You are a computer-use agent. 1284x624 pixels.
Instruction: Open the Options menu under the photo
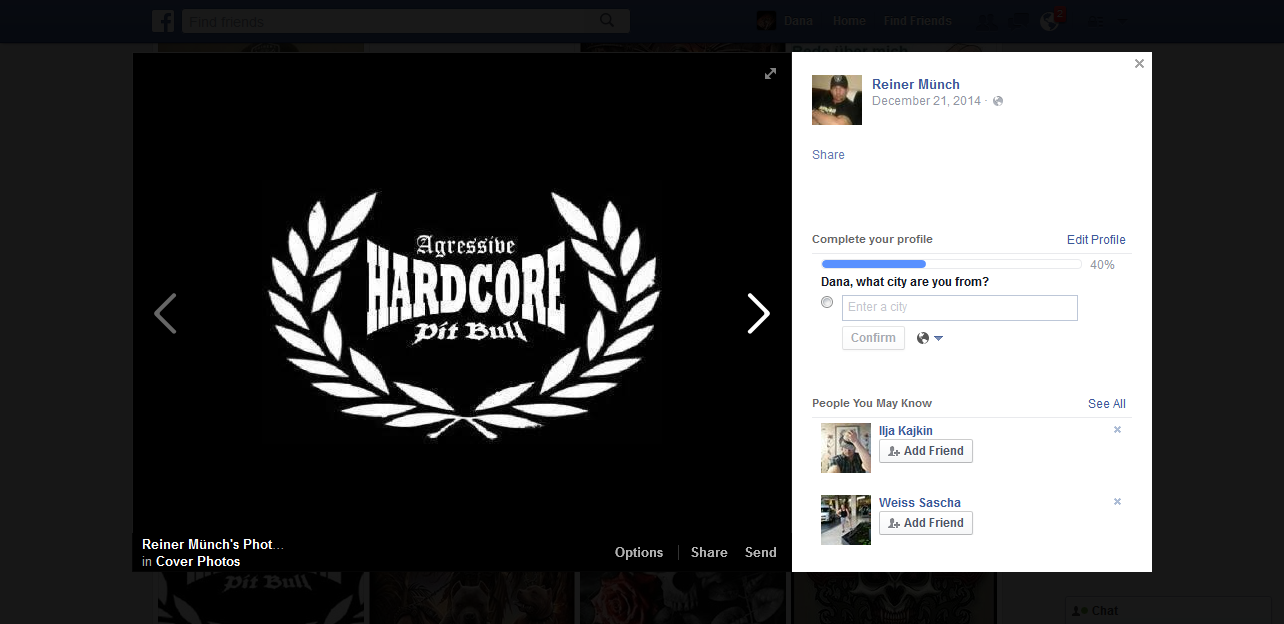click(639, 552)
